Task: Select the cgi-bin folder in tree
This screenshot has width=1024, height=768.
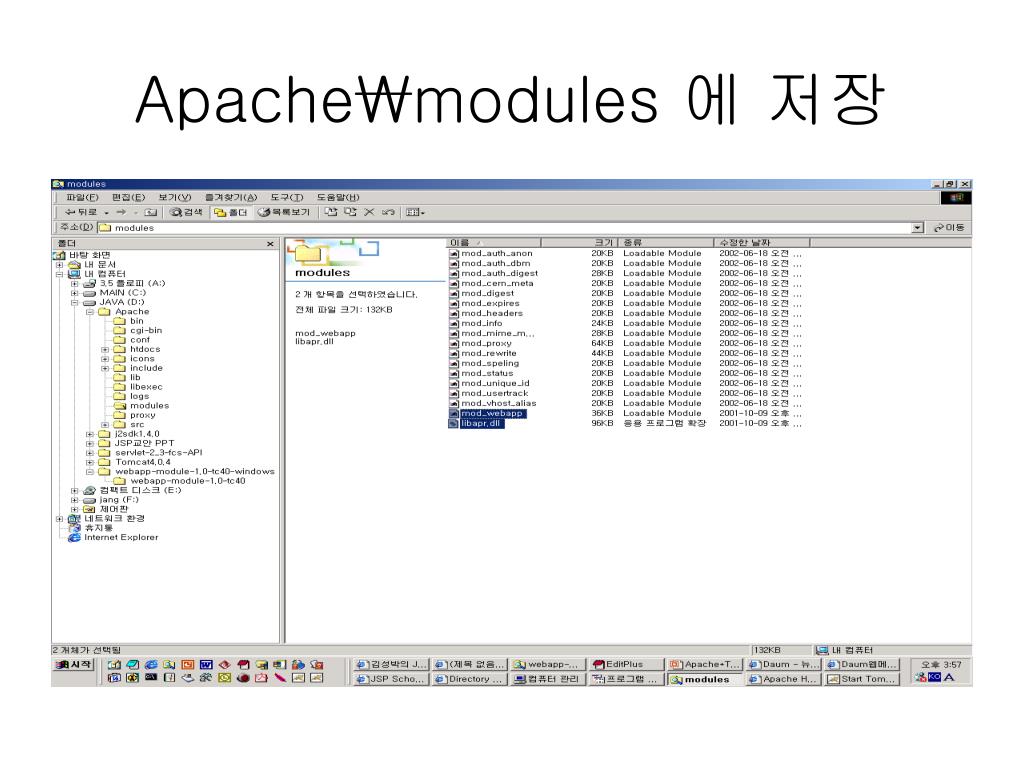Action: tap(146, 330)
